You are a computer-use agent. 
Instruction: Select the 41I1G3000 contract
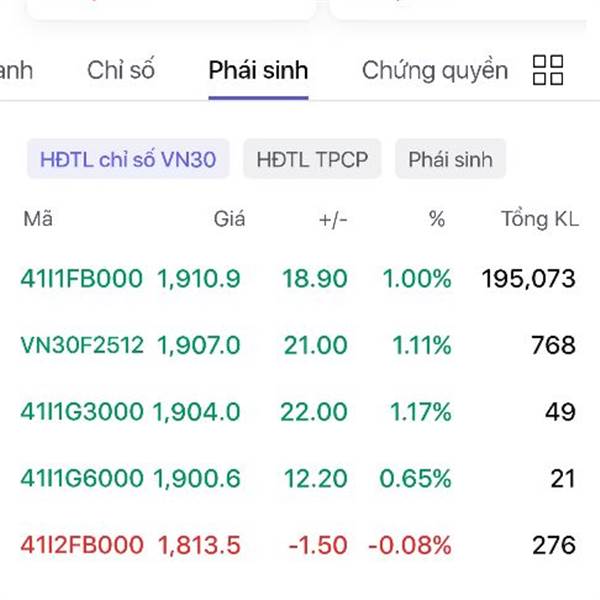click(x=82, y=412)
